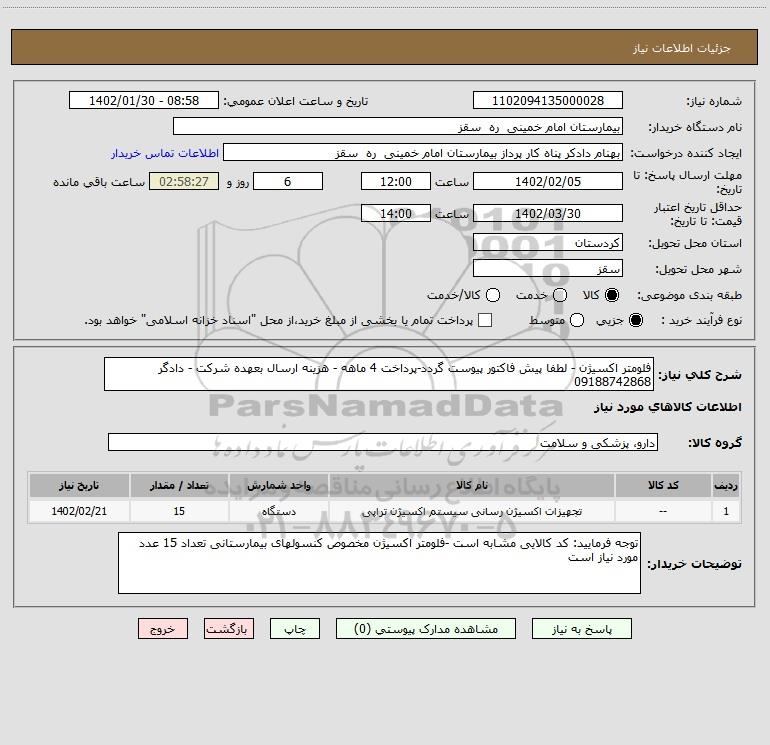Click the چاپ print button
The image size is (770, 745).
(295, 629)
